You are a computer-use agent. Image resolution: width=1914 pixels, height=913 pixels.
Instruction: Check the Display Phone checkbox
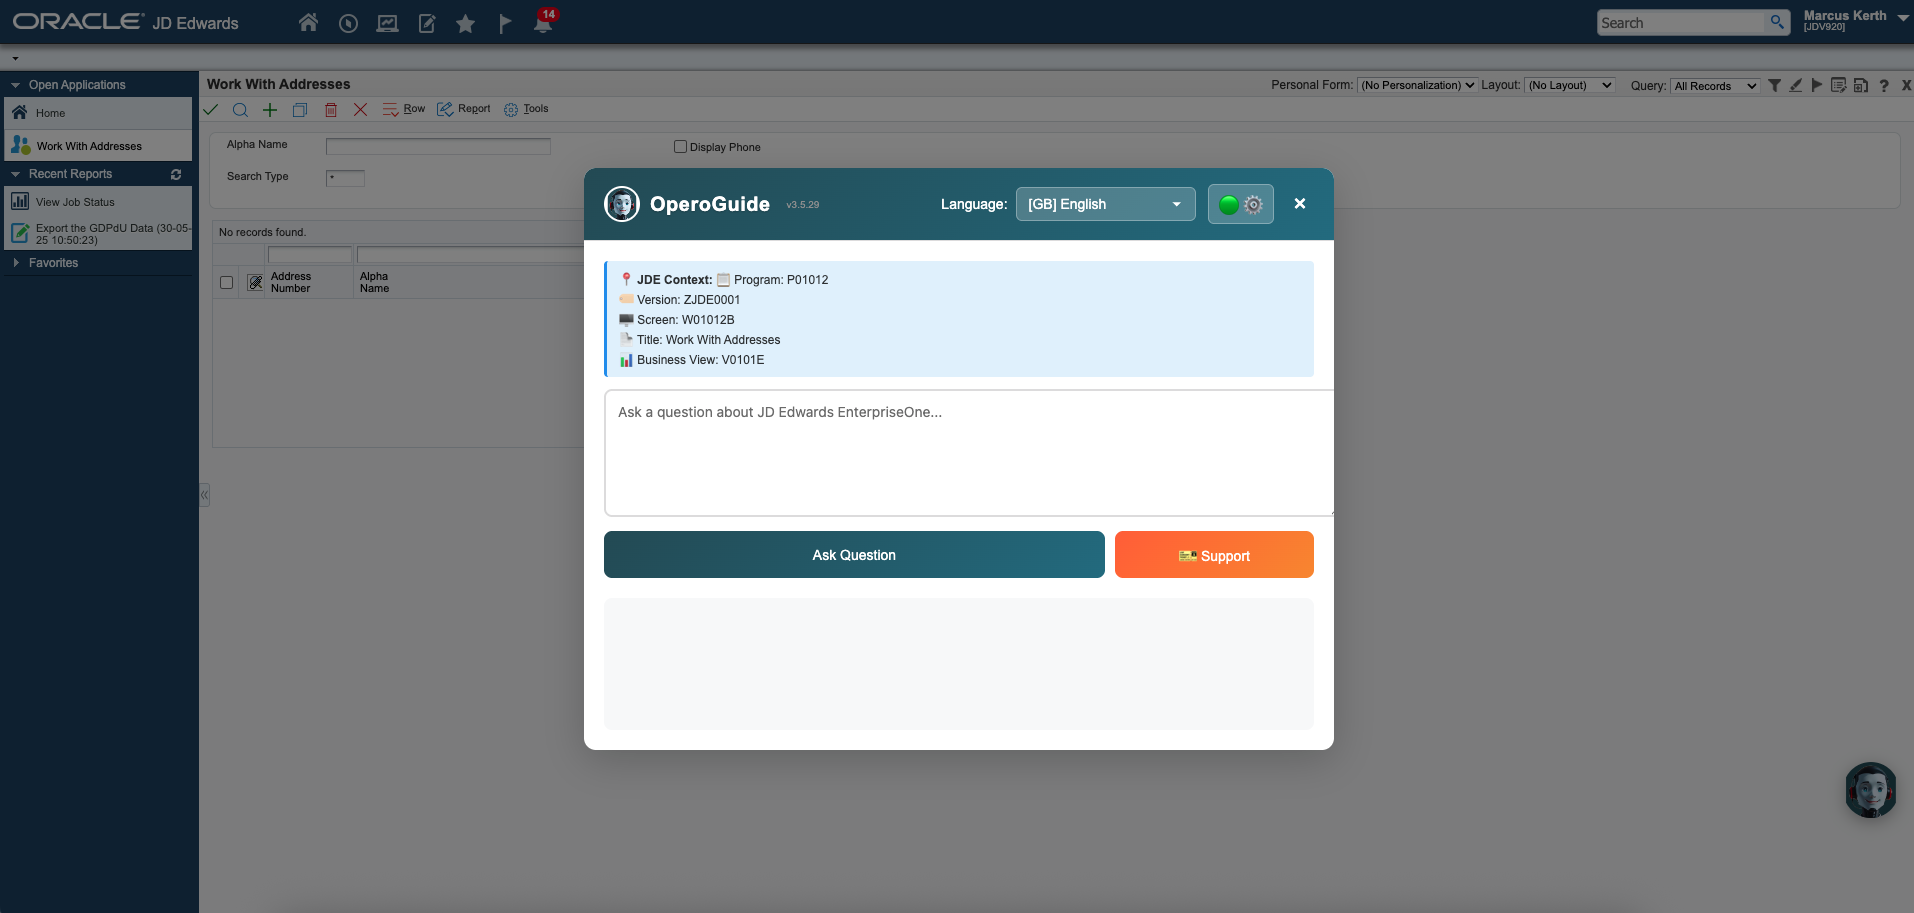coord(679,146)
